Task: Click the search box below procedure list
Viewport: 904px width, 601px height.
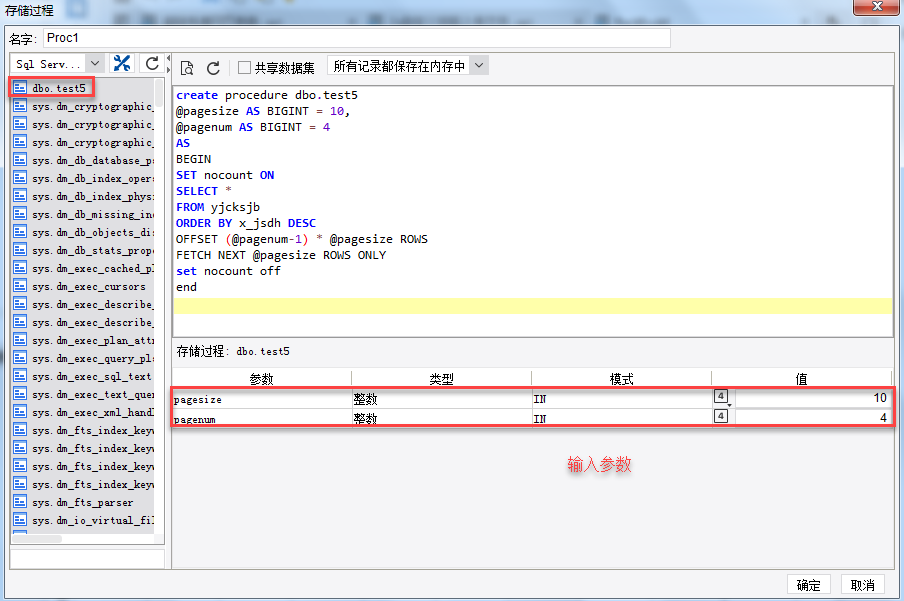Action: pyautogui.click(x=87, y=559)
